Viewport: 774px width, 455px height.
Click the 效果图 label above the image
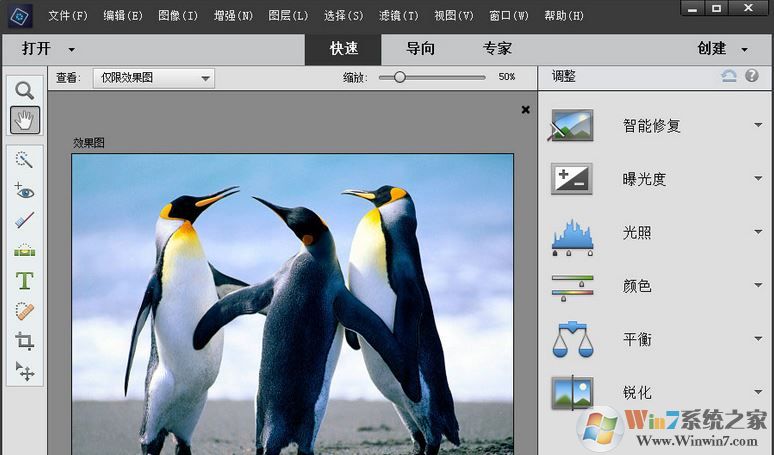coord(89,143)
